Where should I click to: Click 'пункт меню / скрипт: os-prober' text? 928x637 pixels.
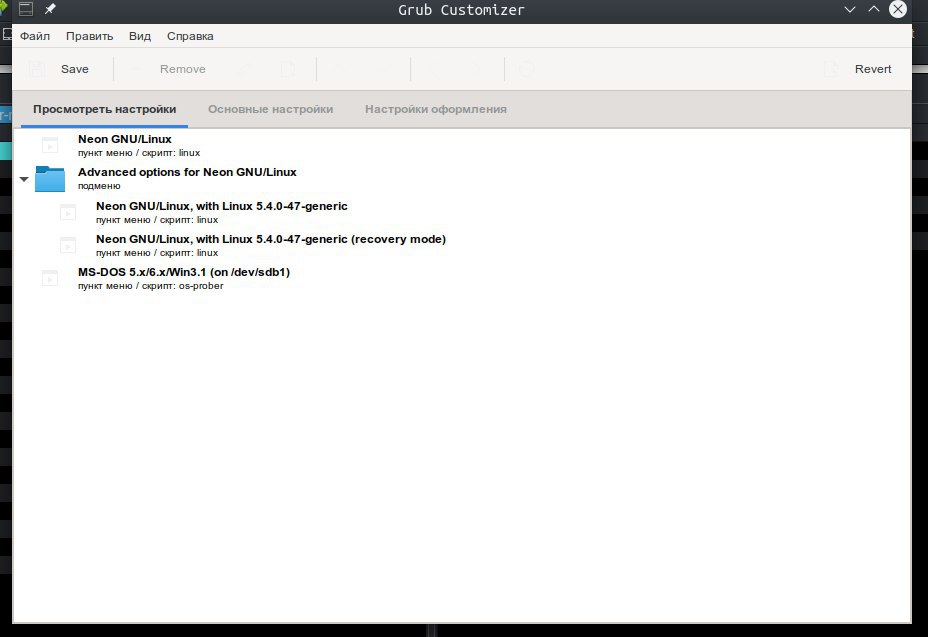tap(151, 286)
